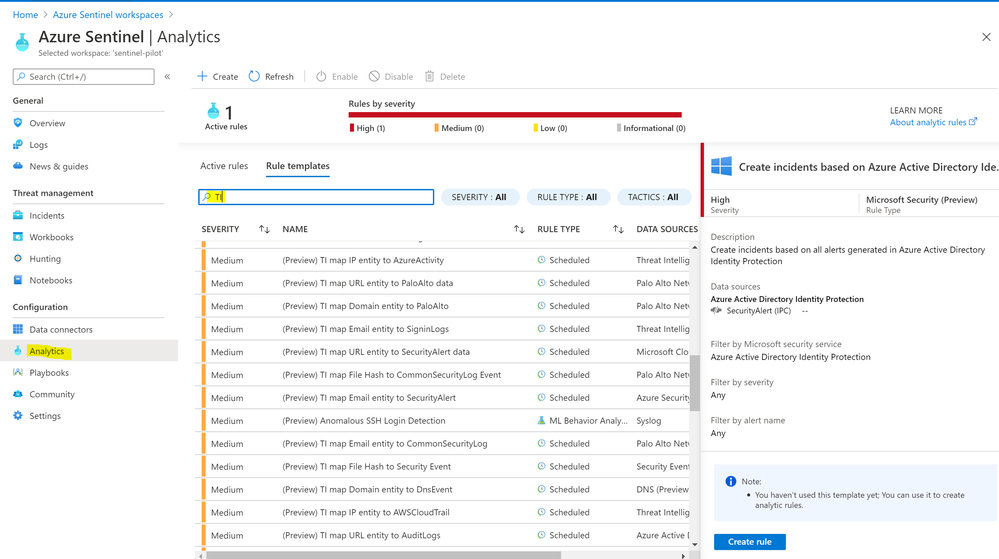The image size is (999, 559).
Task: Open Azure Sentinel workspaces breadcrumb
Action: click(x=108, y=15)
